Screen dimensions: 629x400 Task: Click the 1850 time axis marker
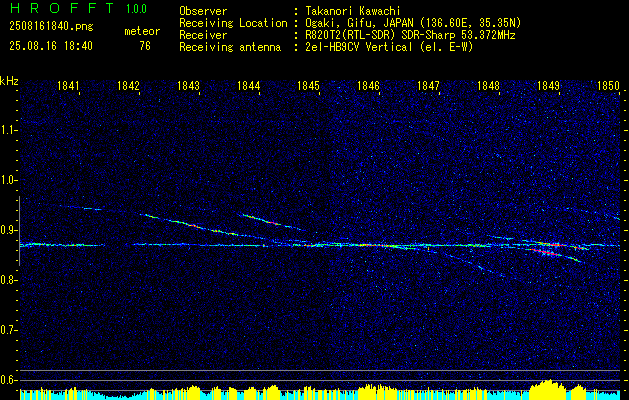pos(609,85)
